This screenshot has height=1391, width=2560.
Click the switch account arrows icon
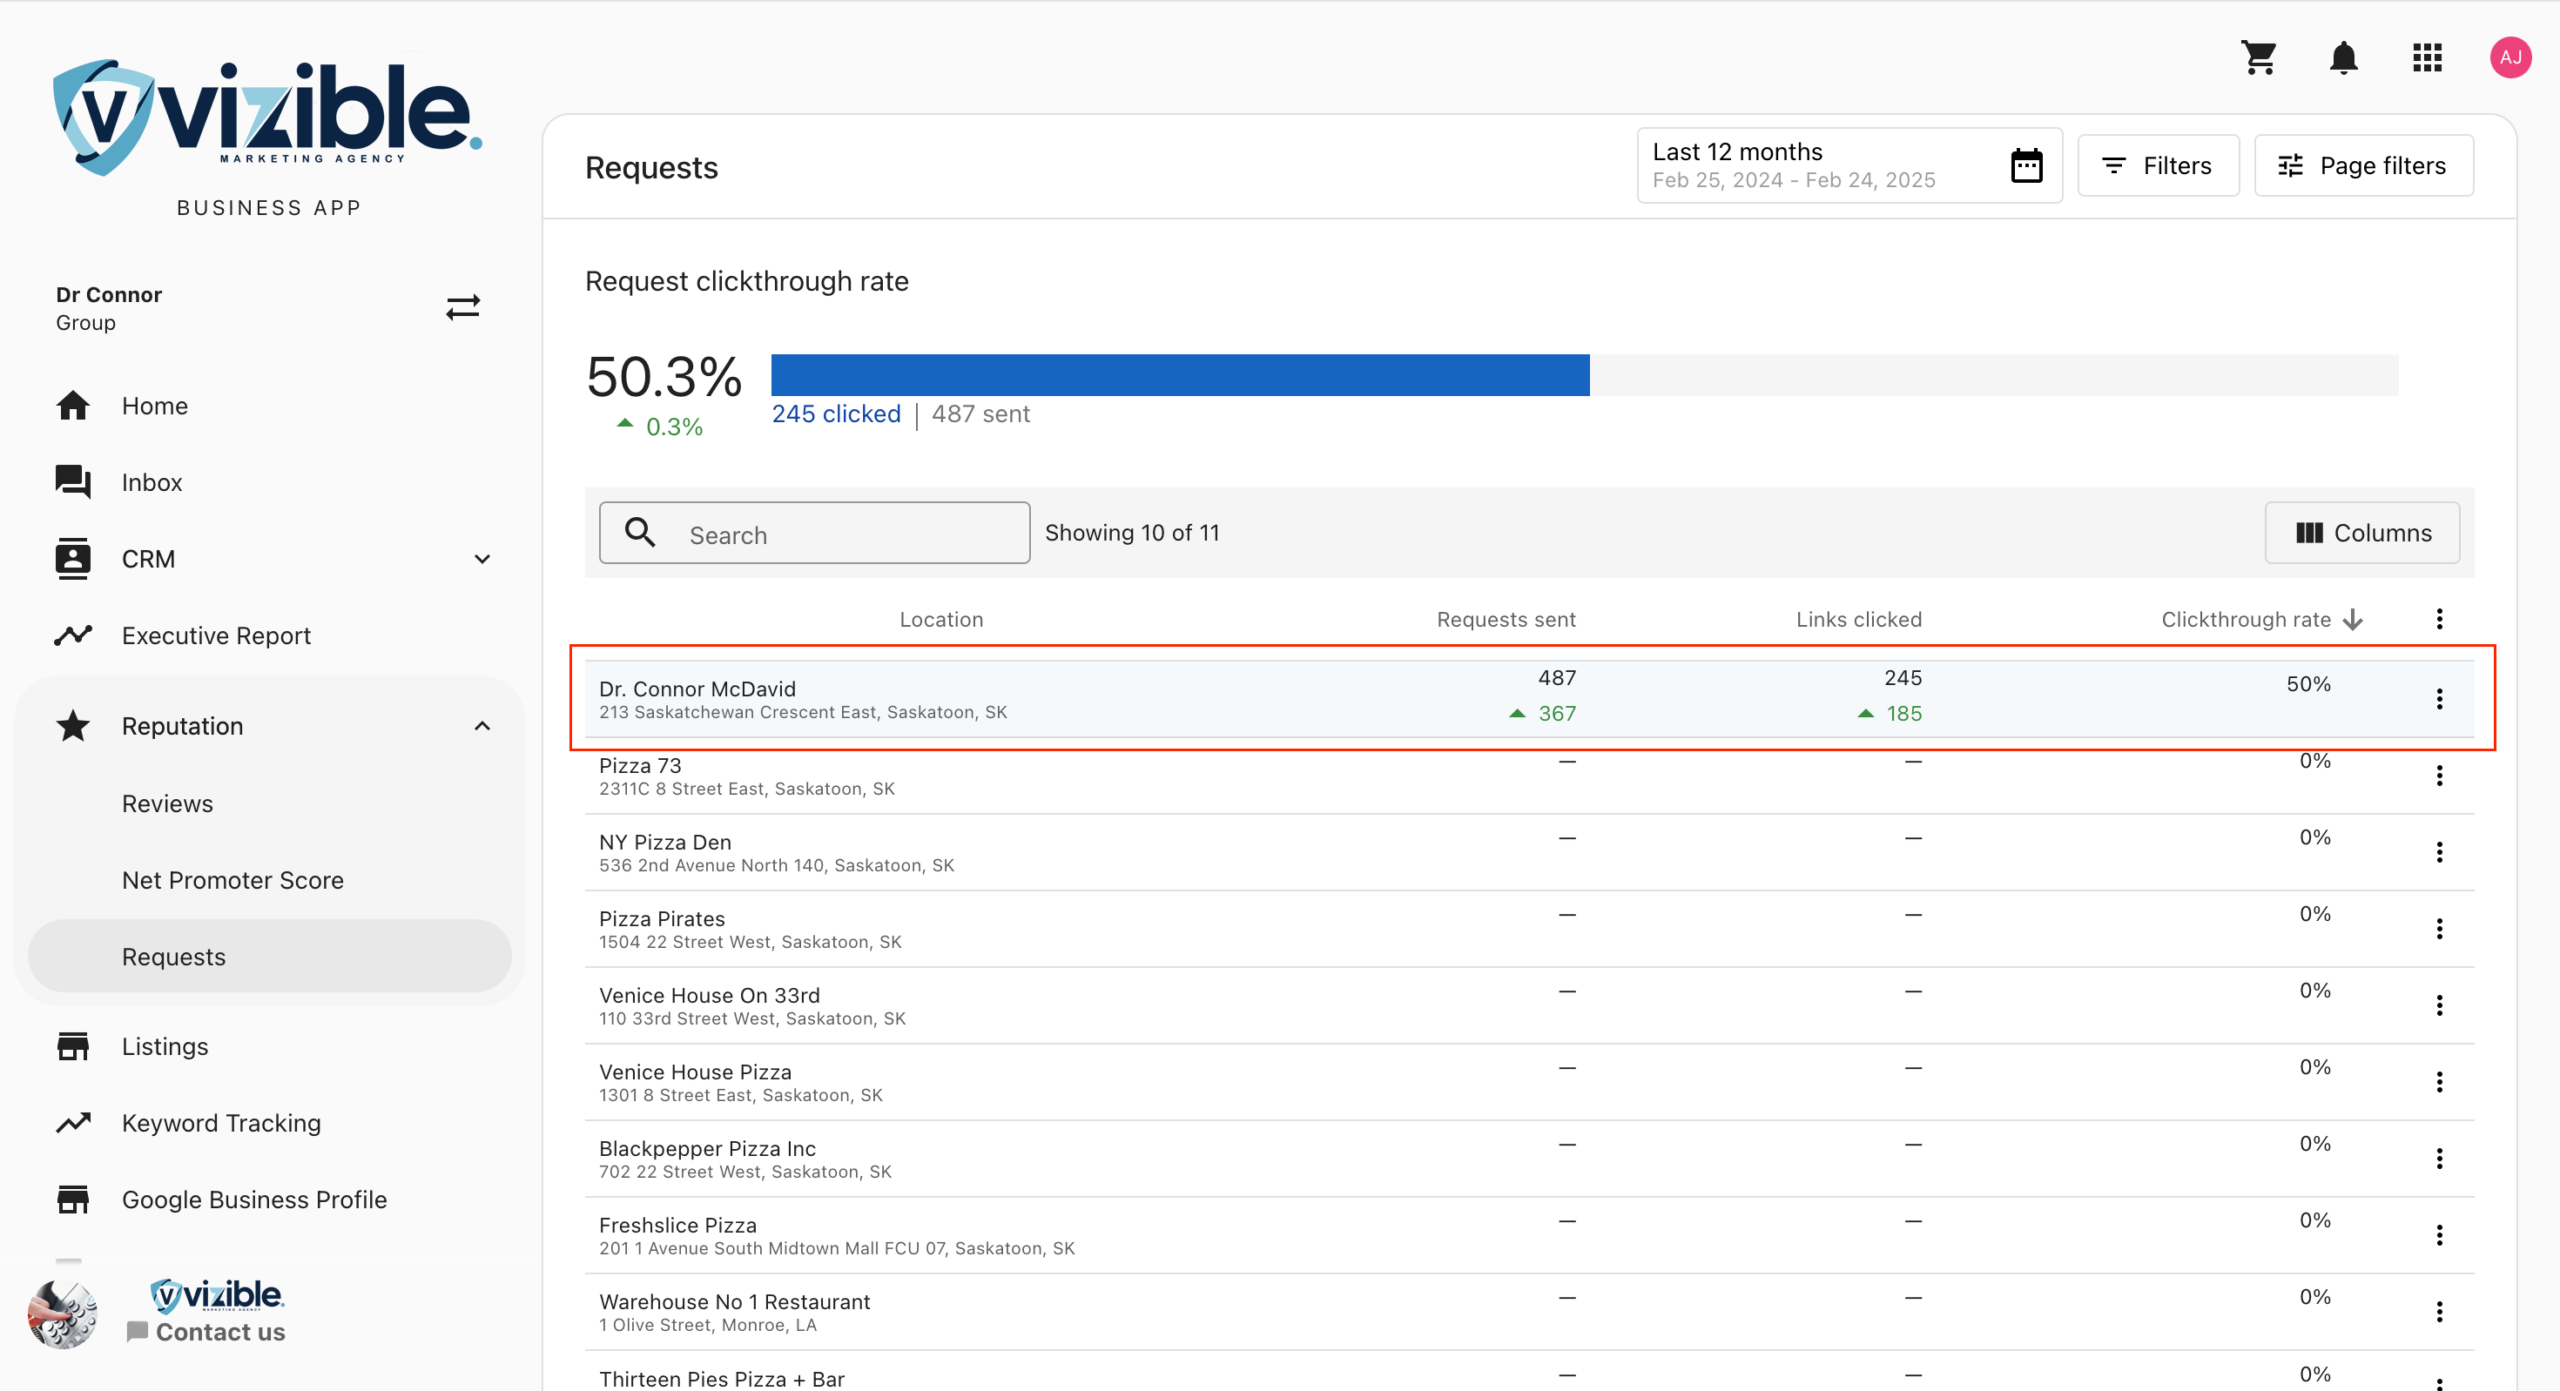click(x=463, y=307)
